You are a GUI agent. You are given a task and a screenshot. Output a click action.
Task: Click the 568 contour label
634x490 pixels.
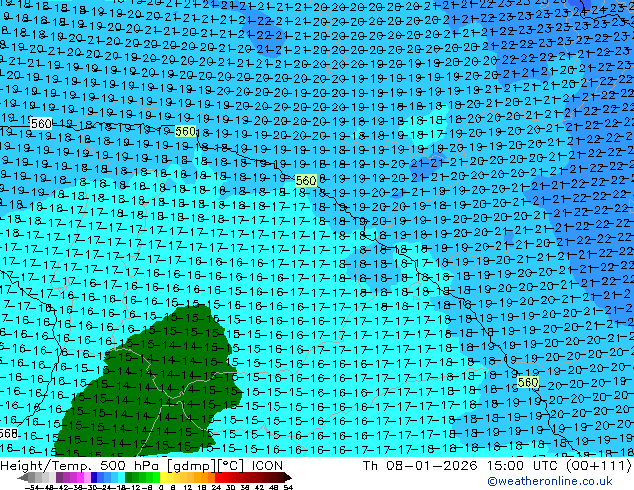pyautogui.click(x=8, y=433)
